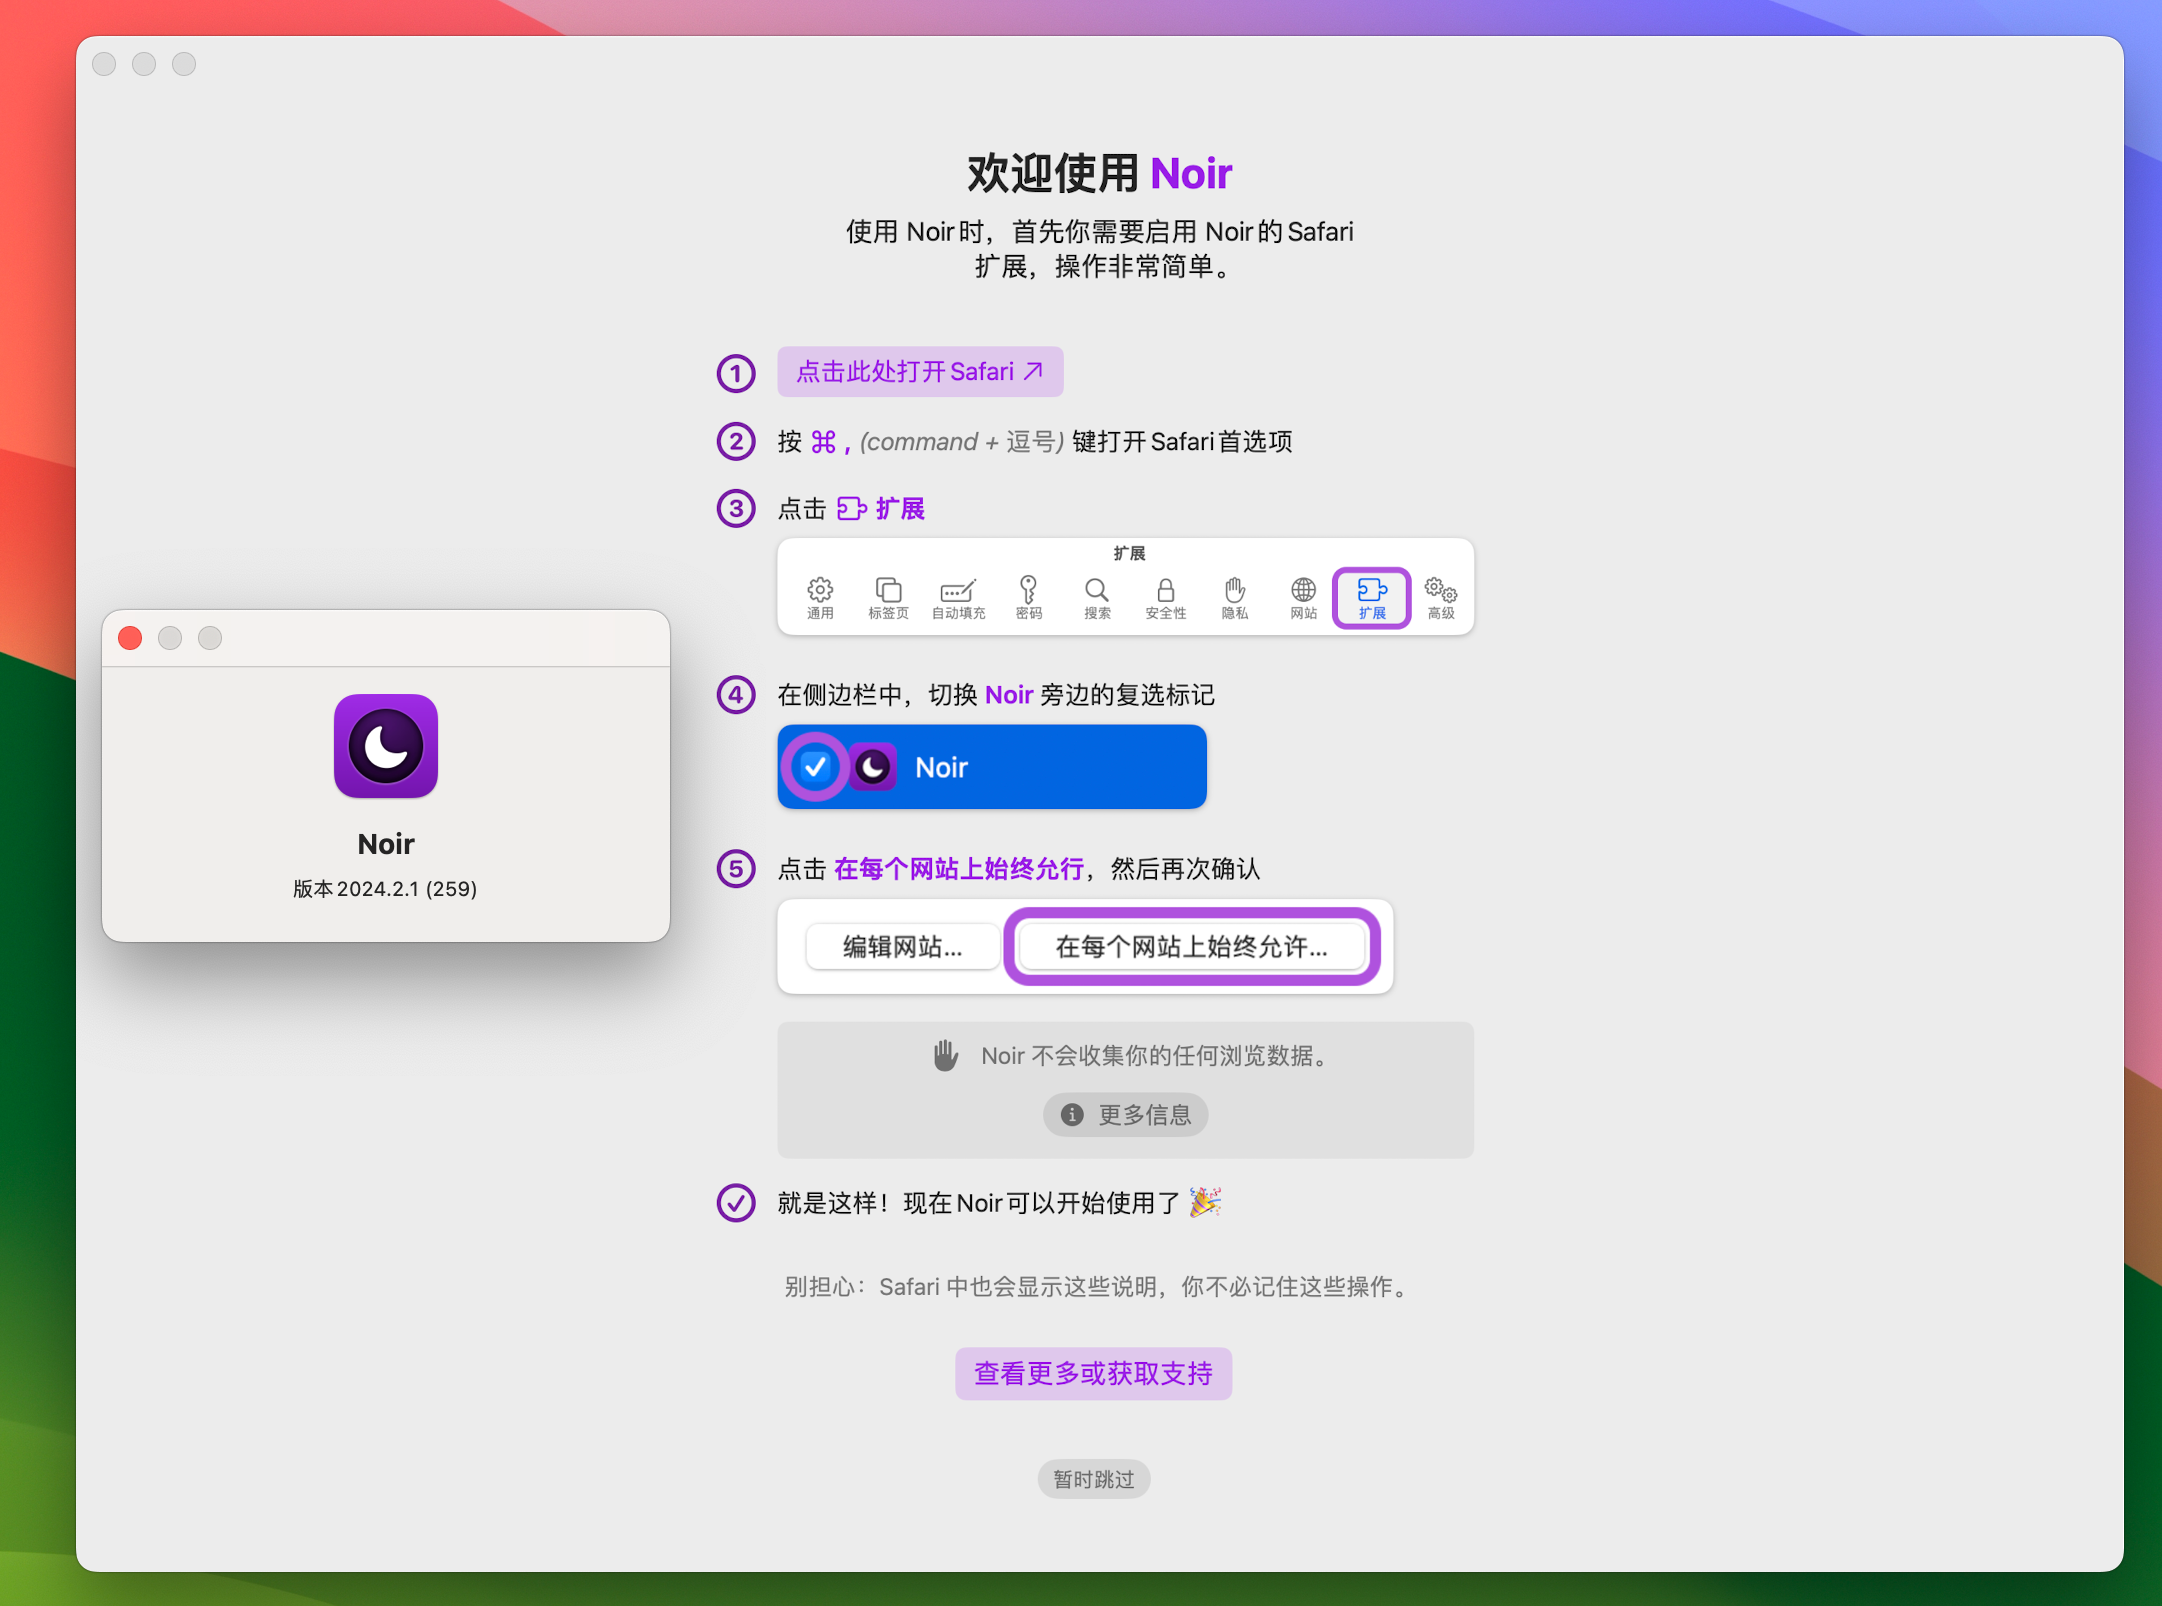This screenshot has width=2162, height=1606.
Task: Click the '欢迎使用 Noir' heading
Action: (1100, 174)
